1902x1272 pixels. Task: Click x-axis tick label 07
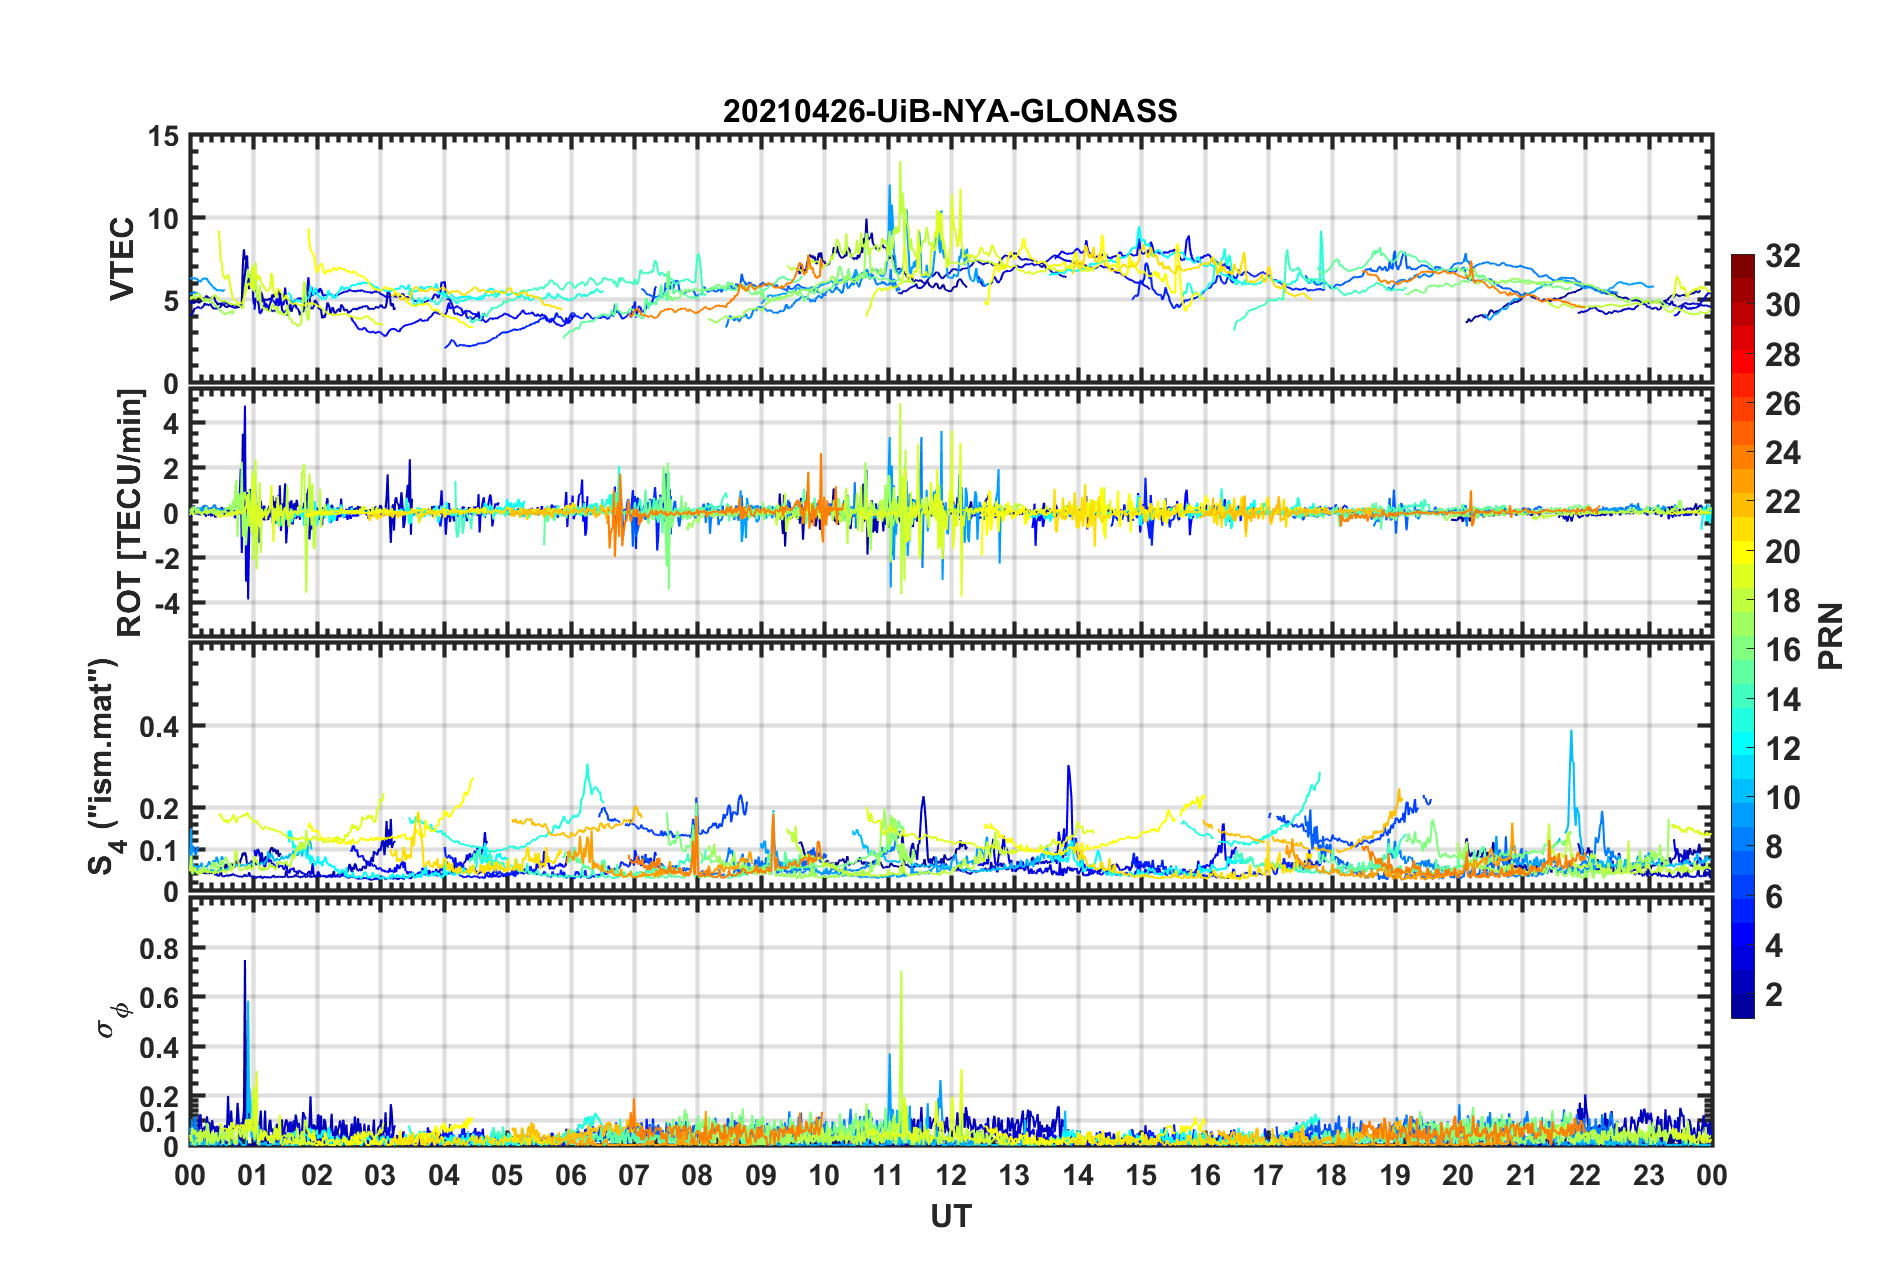coord(634,1175)
